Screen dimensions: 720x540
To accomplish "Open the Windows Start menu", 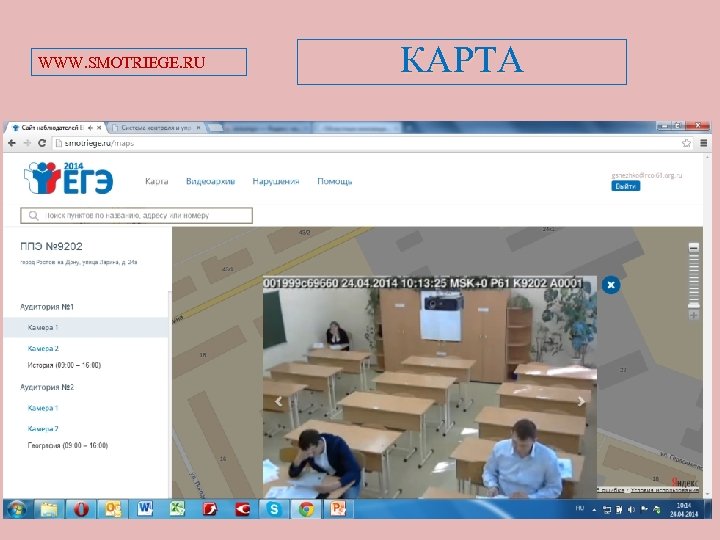I will tap(17, 509).
